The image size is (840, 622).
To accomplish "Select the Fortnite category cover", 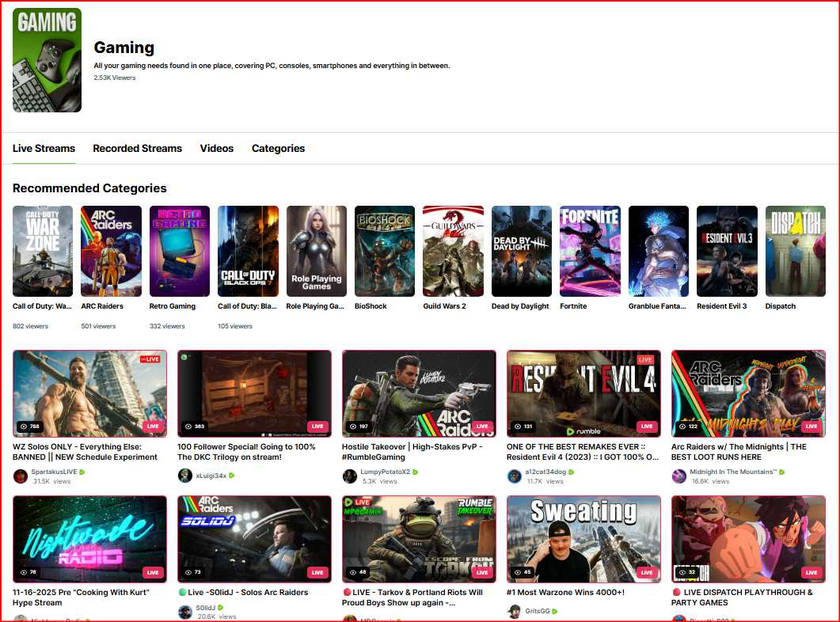I will pos(590,251).
